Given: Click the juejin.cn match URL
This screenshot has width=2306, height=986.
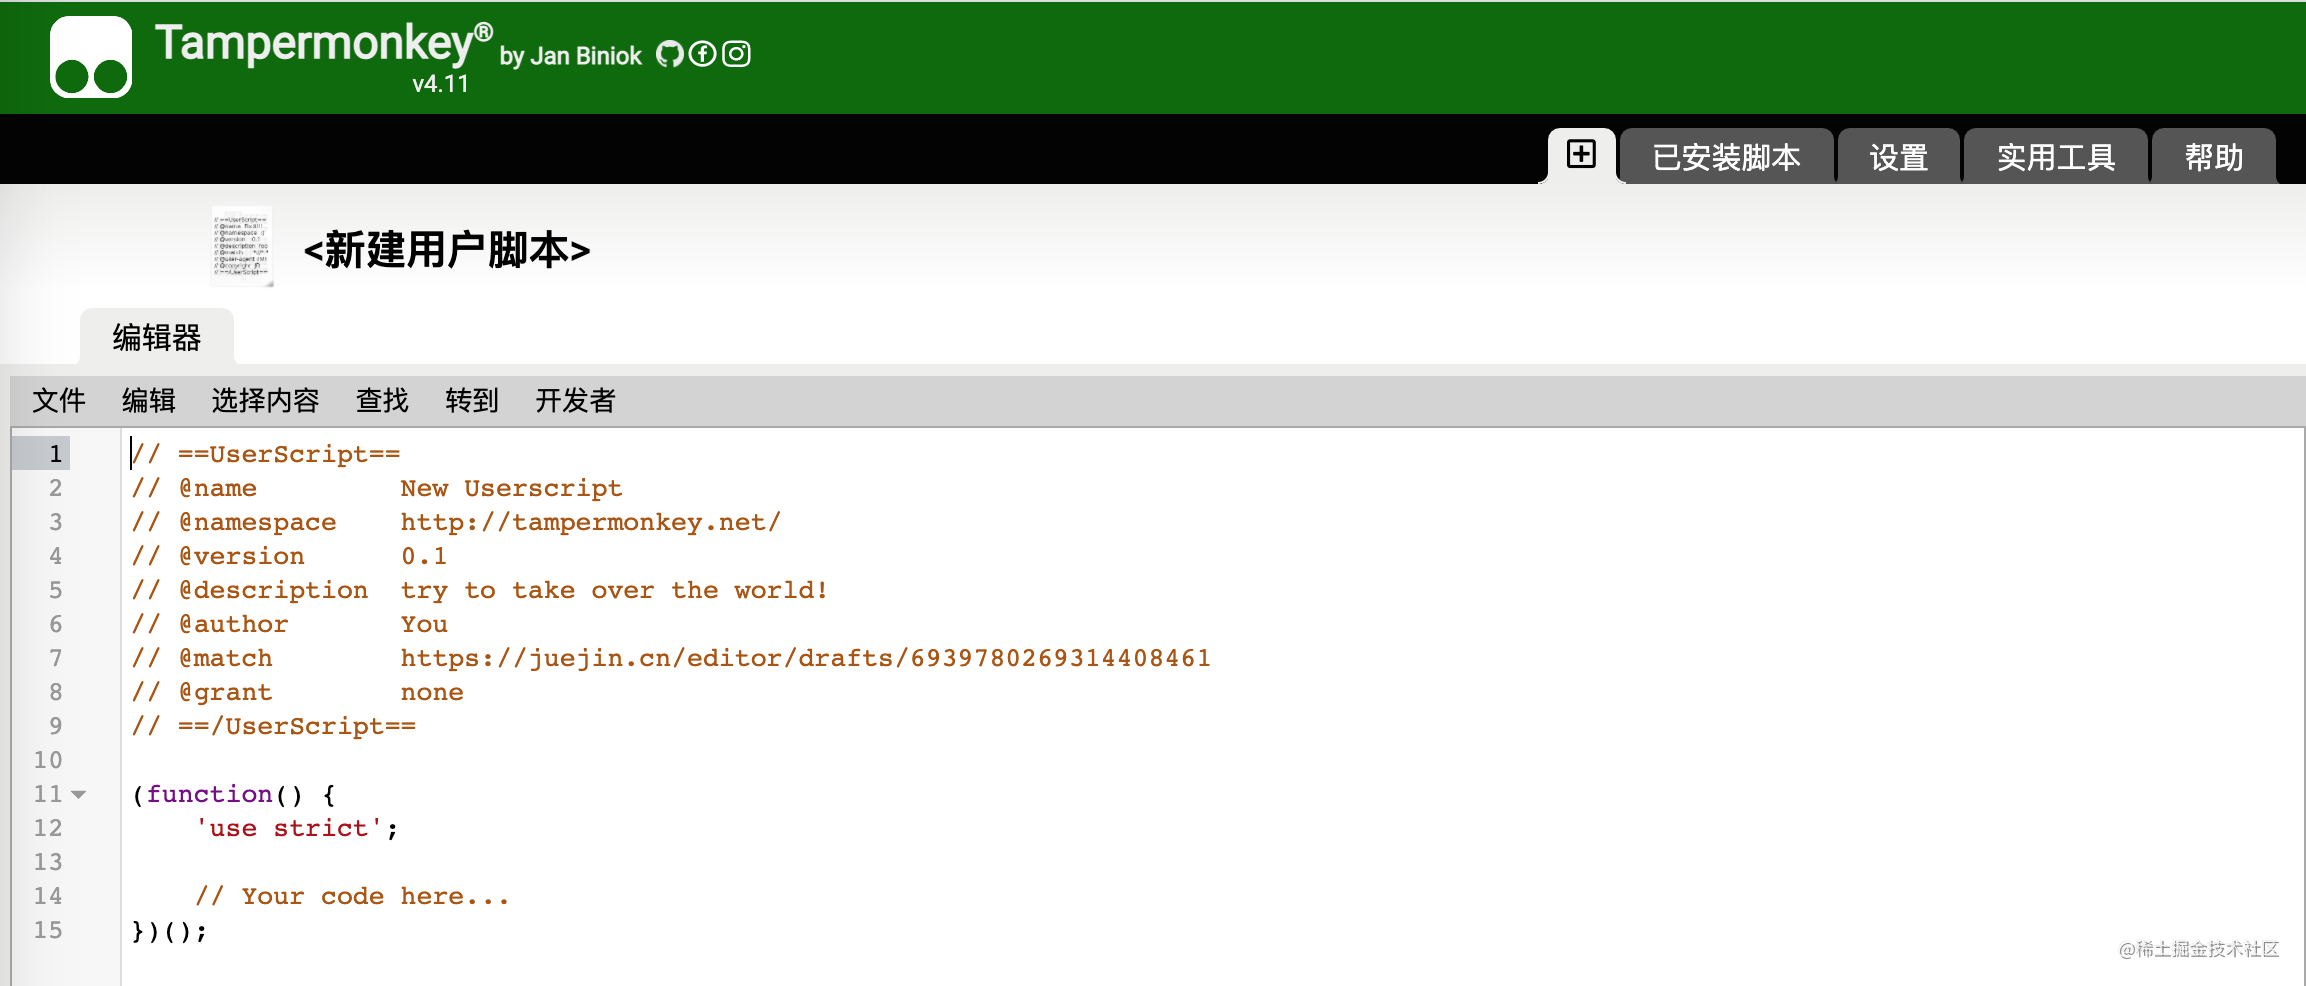Looking at the screenshot, I should 806,658.
